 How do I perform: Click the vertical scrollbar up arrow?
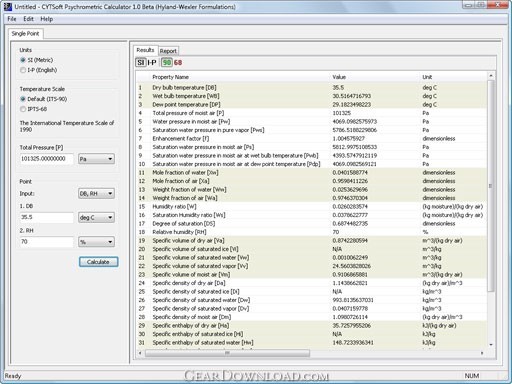click(x=491, y=76)
